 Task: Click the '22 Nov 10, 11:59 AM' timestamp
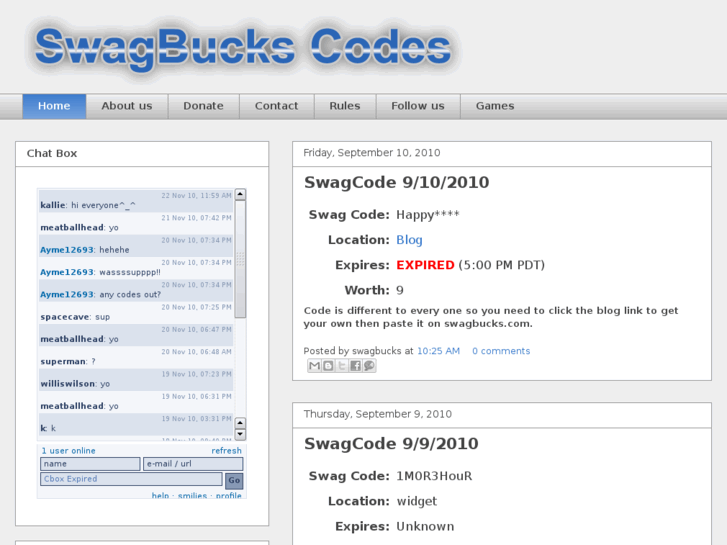click(196, 196)
